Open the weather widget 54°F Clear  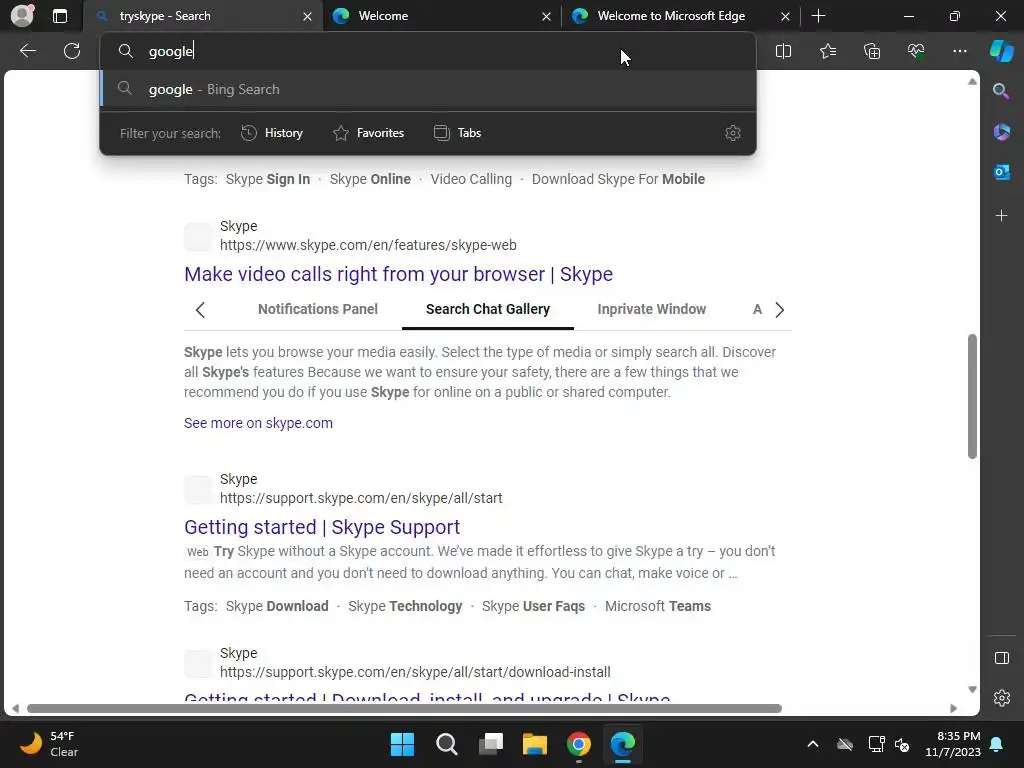click(50, 744)
